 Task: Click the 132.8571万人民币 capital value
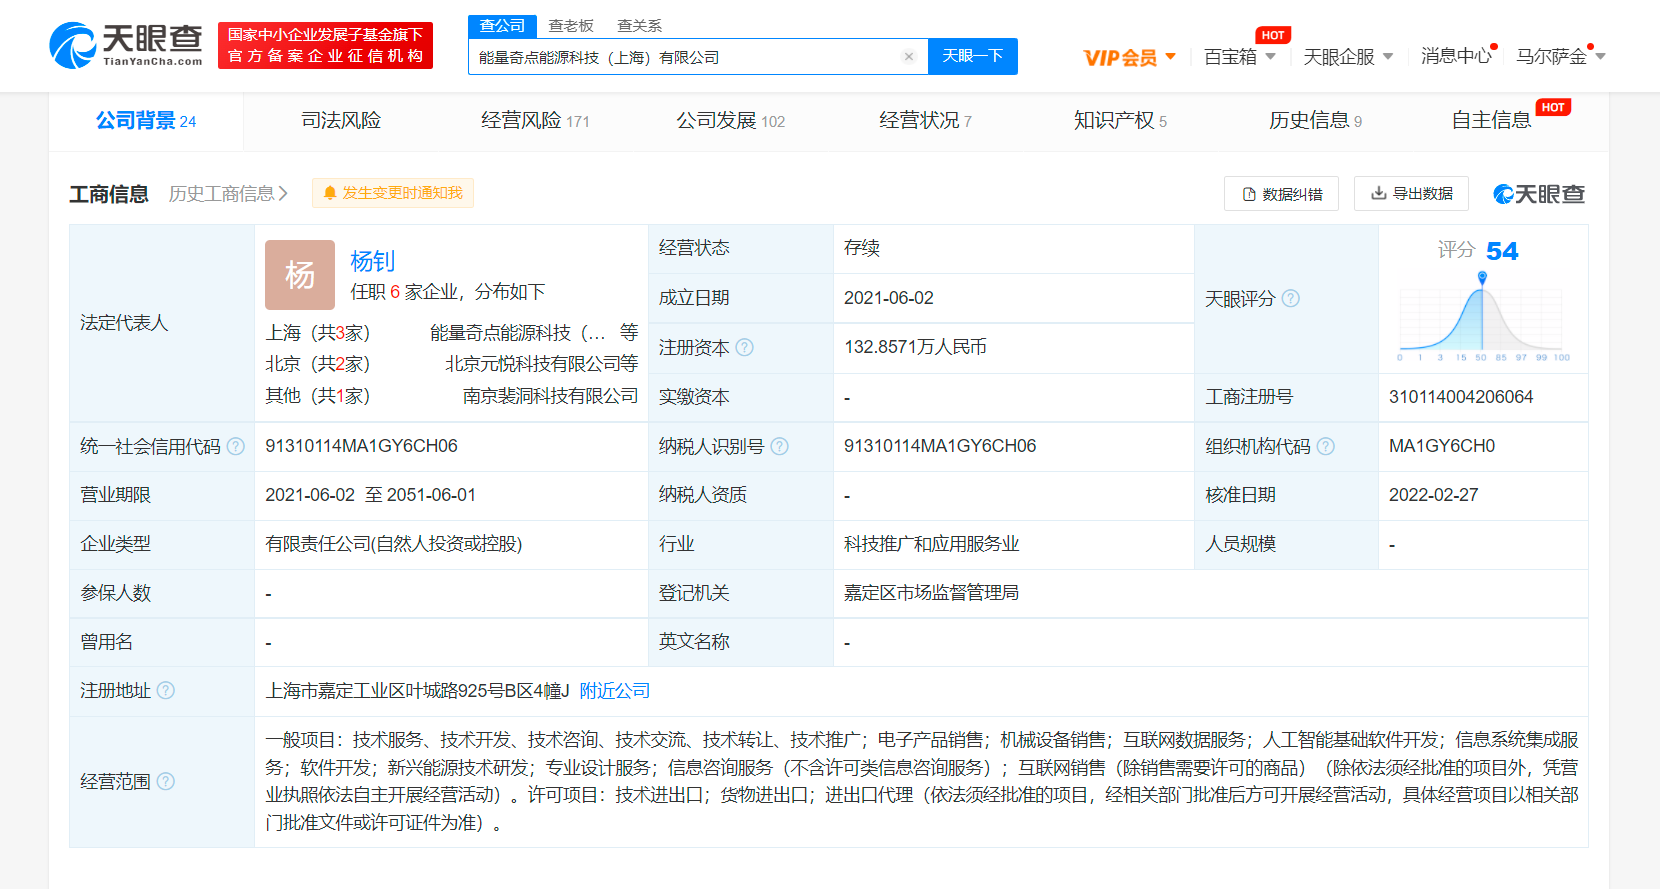point(915,347)
